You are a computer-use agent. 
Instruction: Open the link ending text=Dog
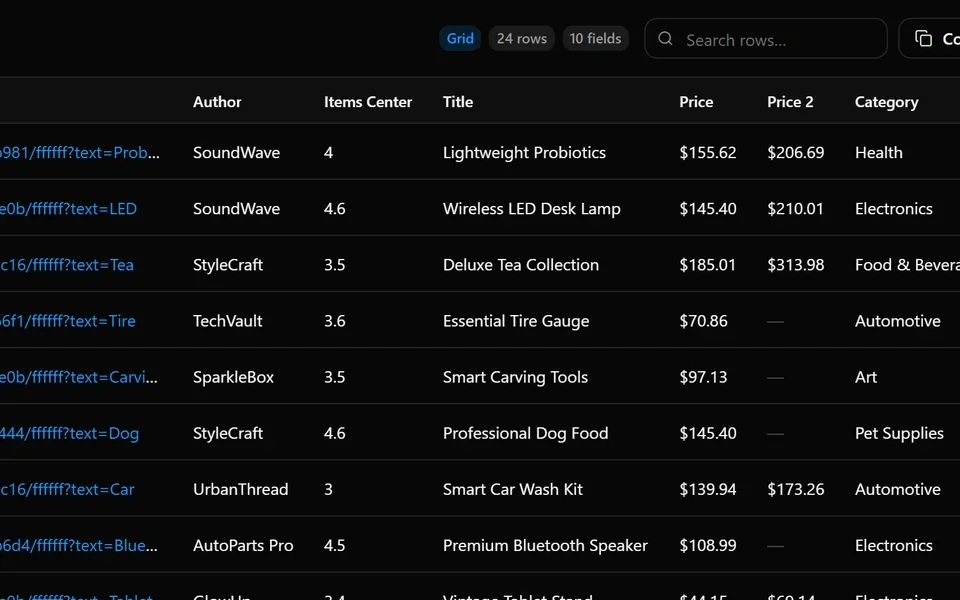click(x=69, y=433)
